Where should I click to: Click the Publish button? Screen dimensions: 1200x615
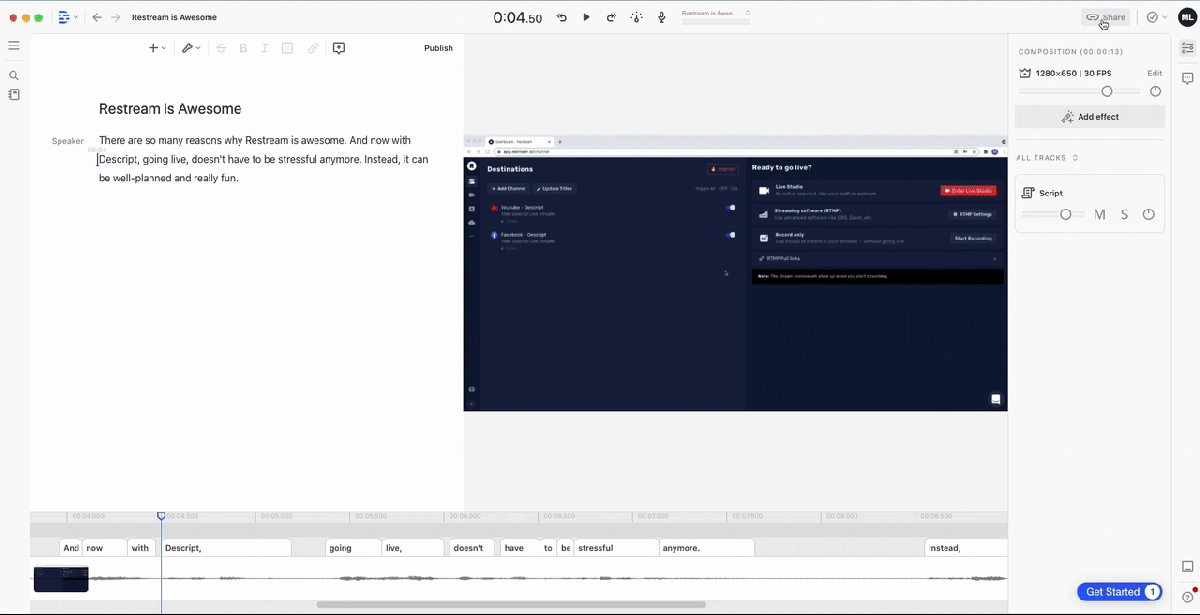coord(438,48)
